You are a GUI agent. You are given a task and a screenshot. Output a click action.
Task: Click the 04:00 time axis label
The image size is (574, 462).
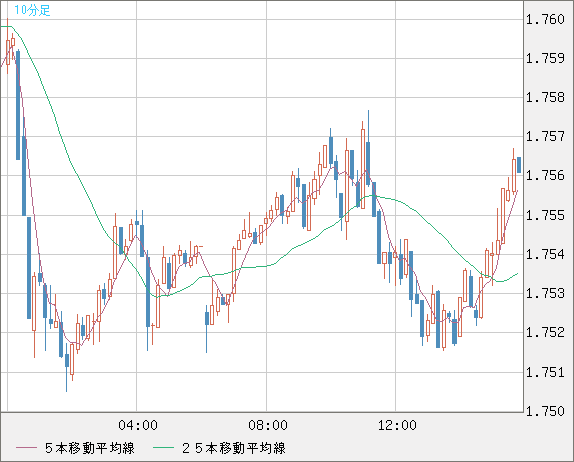click(138, 425)
